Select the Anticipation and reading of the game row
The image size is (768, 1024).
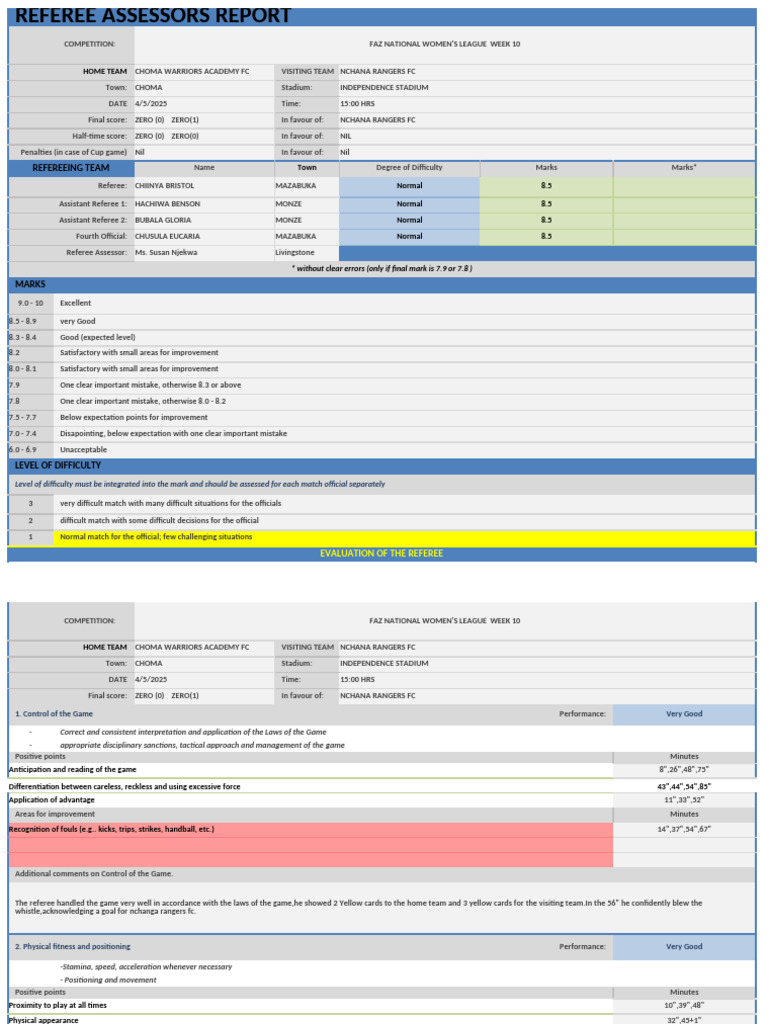(x=311, y=770)
